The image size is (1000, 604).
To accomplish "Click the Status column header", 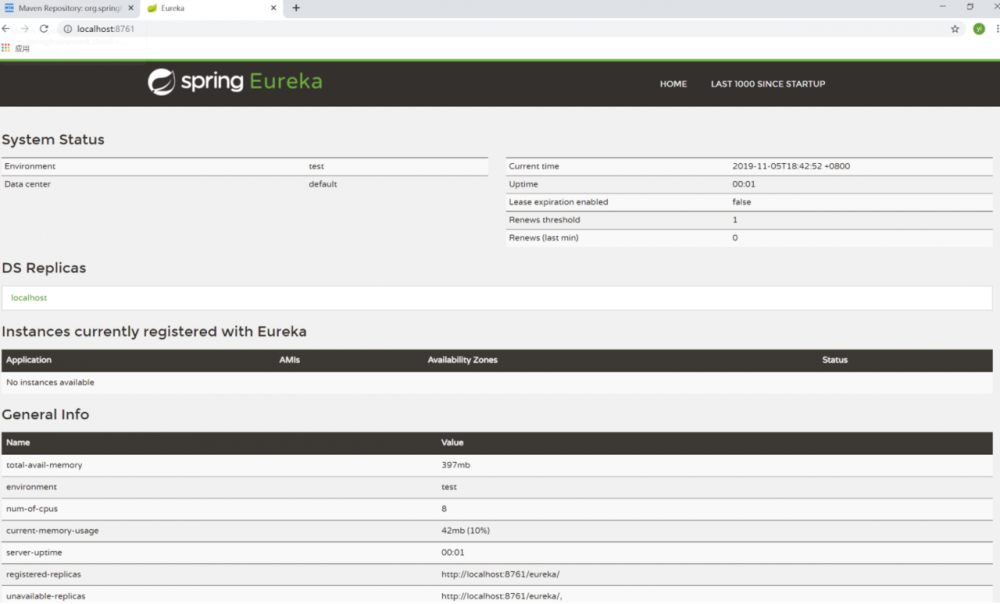I will click(x=835, y=360).
